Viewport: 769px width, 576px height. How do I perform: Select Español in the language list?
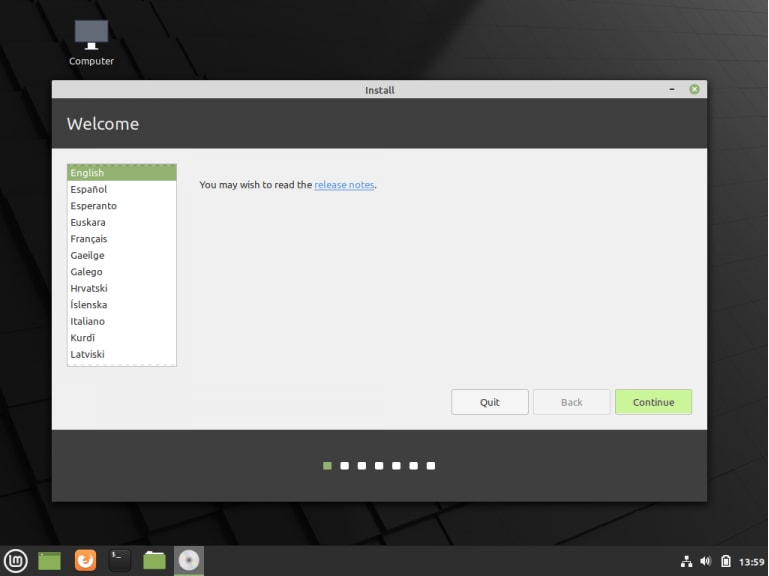(122, 189)
